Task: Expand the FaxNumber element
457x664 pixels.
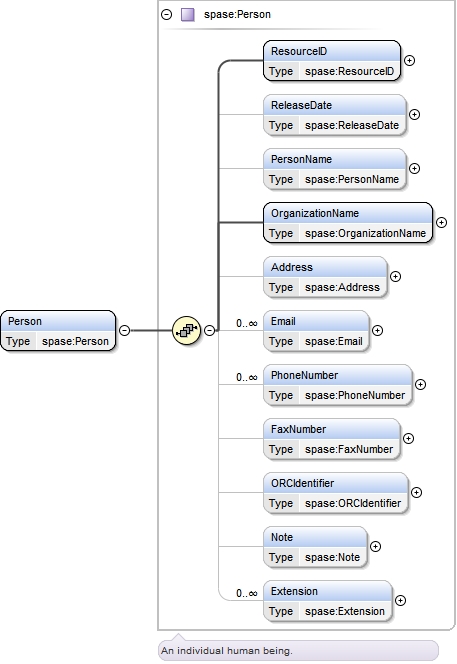Action: (408, 438)
